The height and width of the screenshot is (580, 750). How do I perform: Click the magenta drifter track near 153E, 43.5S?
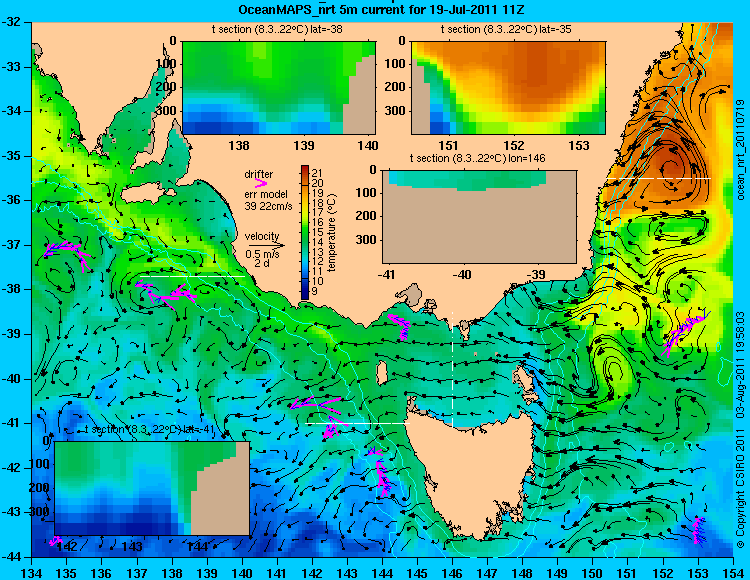[x=698, y=531]
